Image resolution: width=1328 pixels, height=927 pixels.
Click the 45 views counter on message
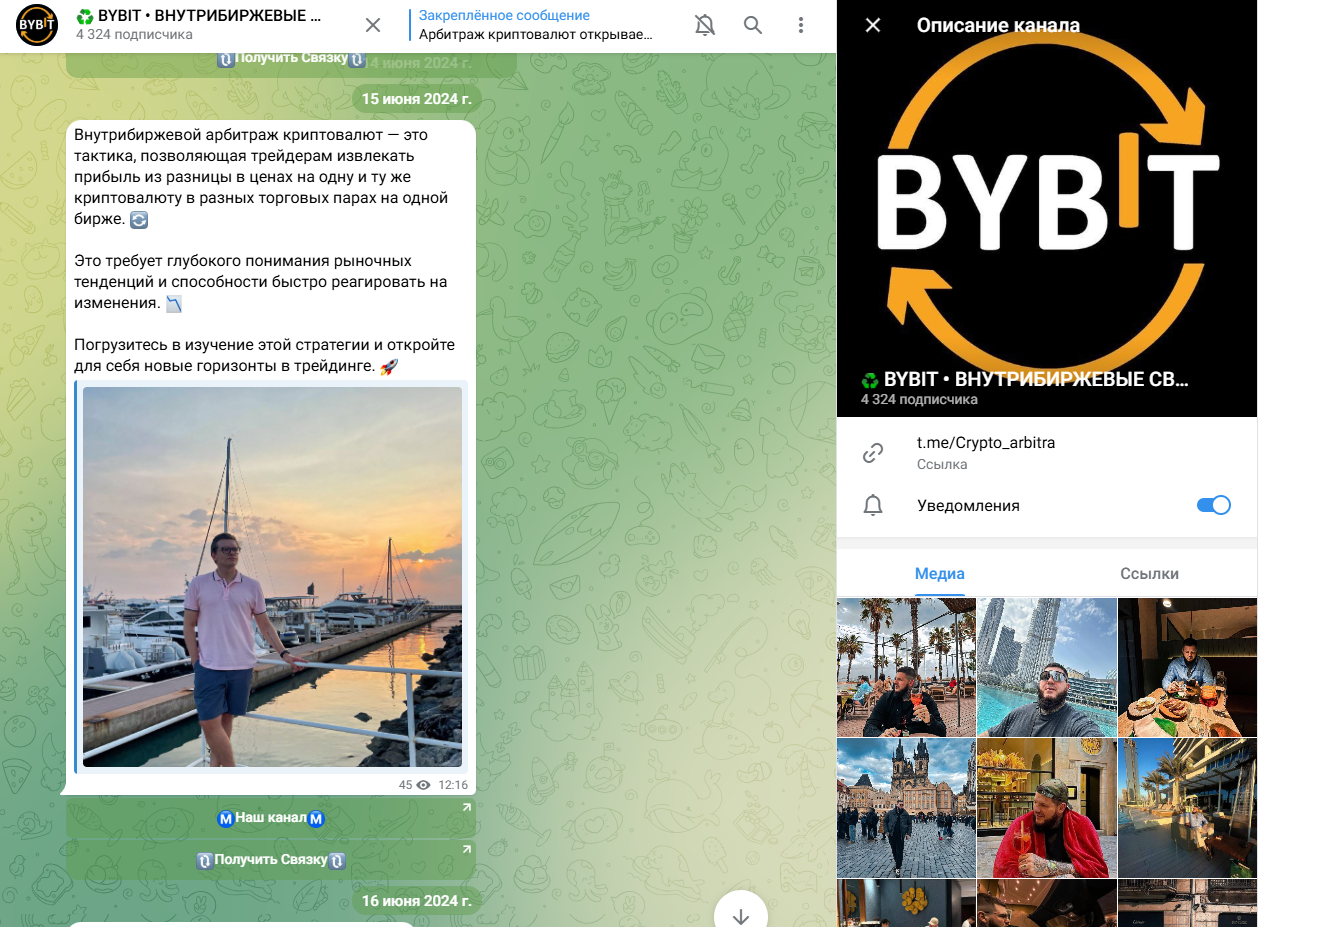405,785
